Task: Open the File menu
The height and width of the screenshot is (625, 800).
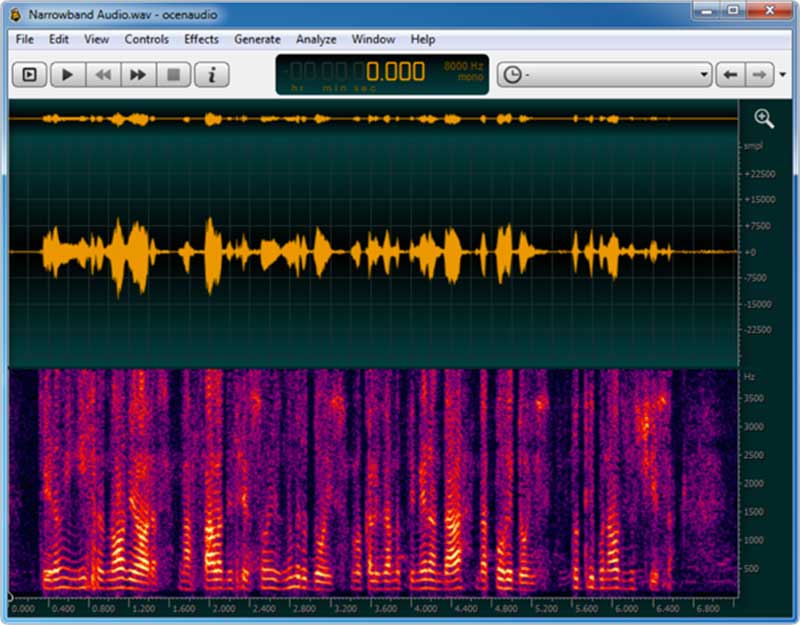Action: click(x=25, y=39)
